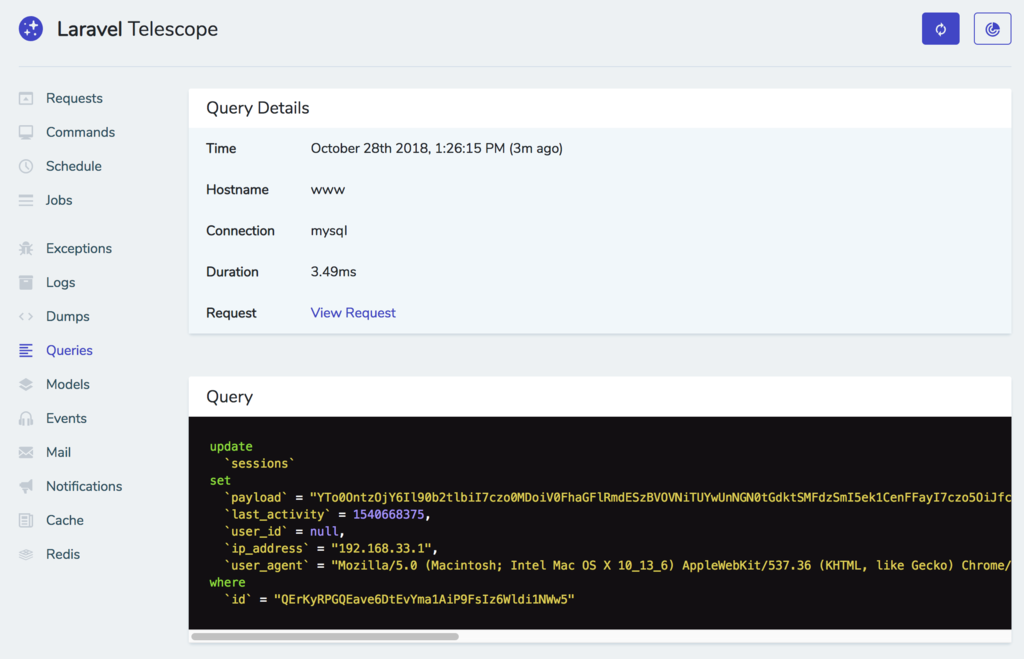View the Schedule section
The width and height of the screenshot is (1024, 659).
72,166
